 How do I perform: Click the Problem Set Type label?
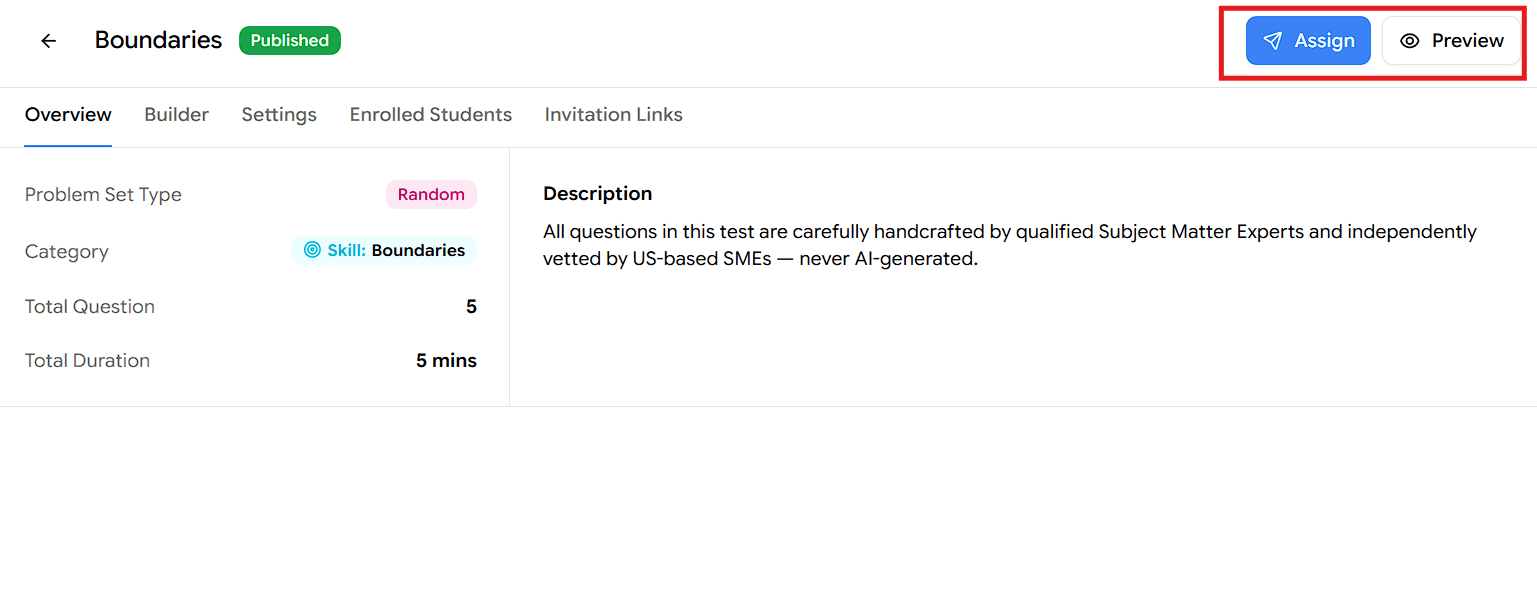click(103, 195)
